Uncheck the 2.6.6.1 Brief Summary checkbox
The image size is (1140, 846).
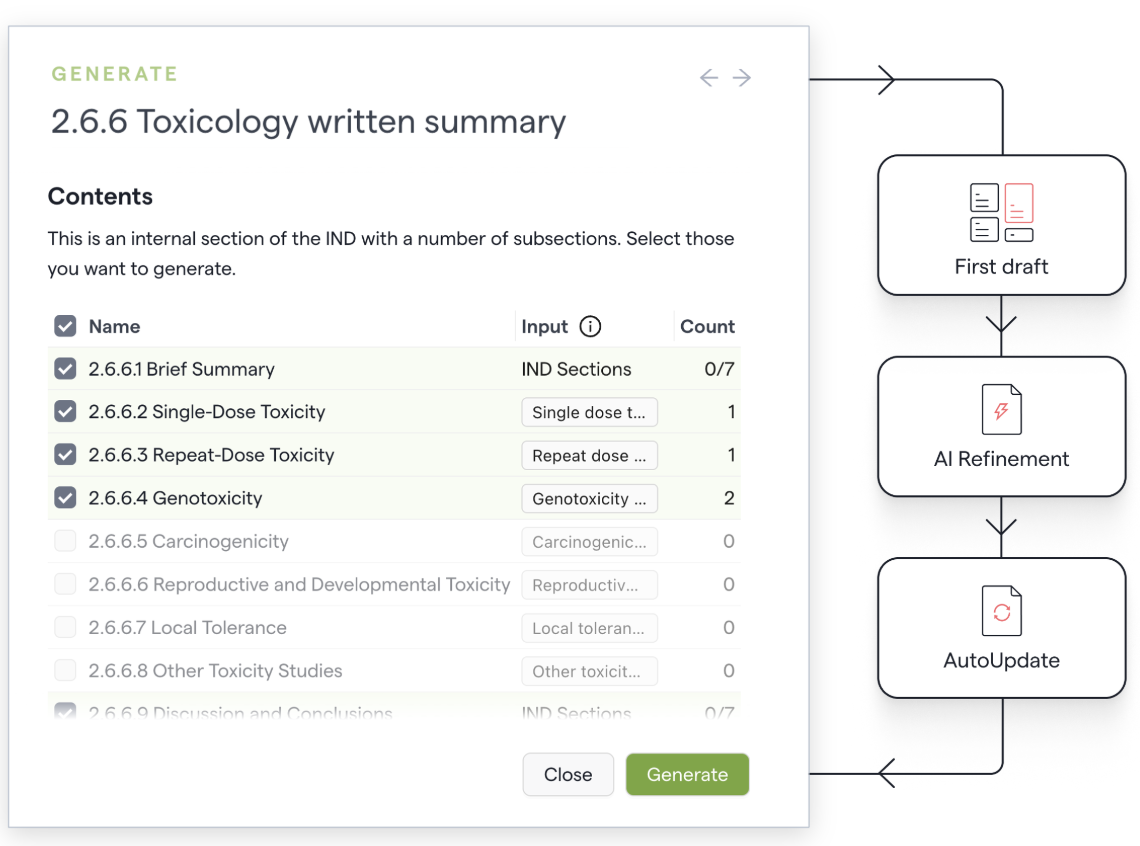(65, 369)
